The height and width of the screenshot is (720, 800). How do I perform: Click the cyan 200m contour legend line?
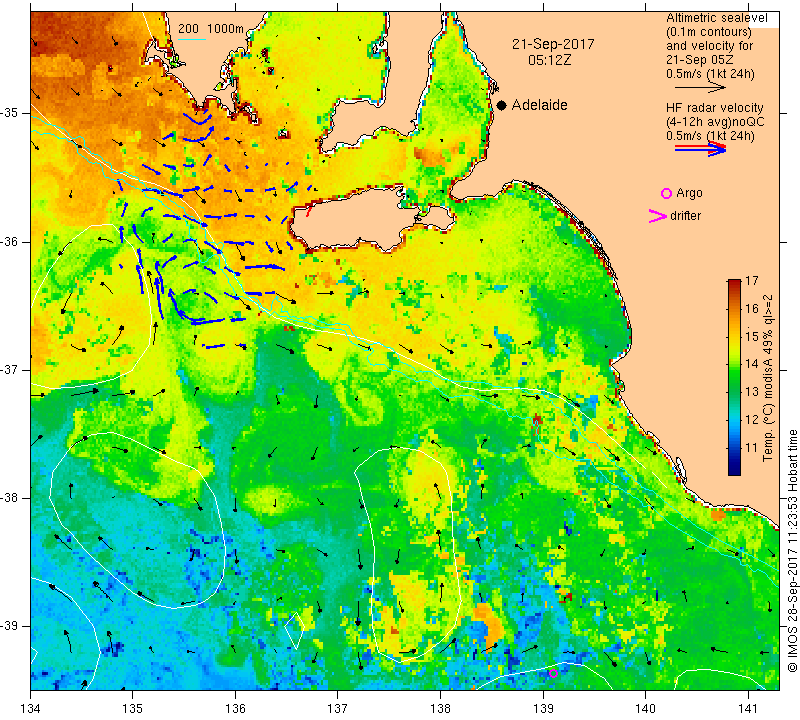[x=192, y=39]
